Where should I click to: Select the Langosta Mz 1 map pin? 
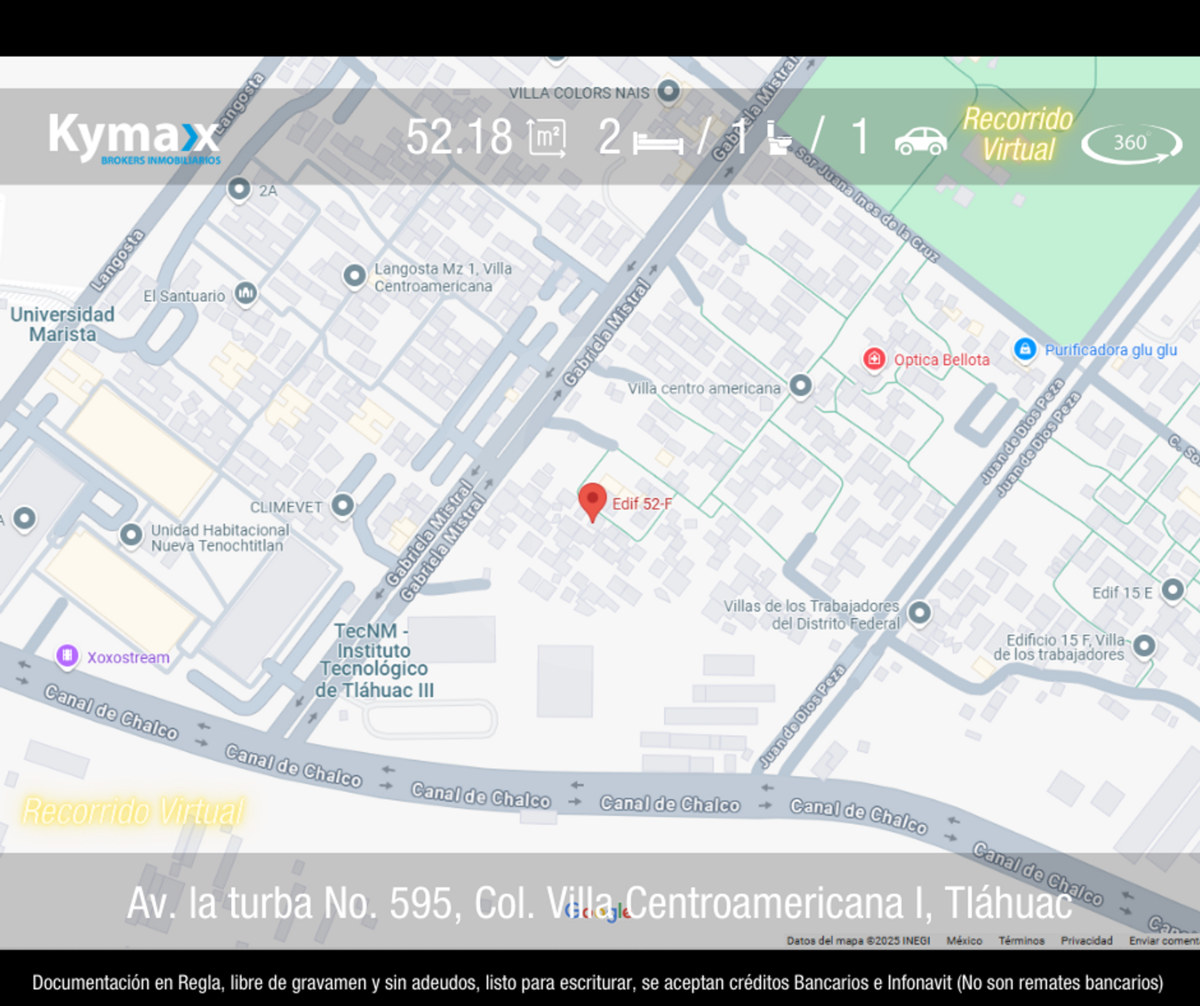[x=354, y=277]
